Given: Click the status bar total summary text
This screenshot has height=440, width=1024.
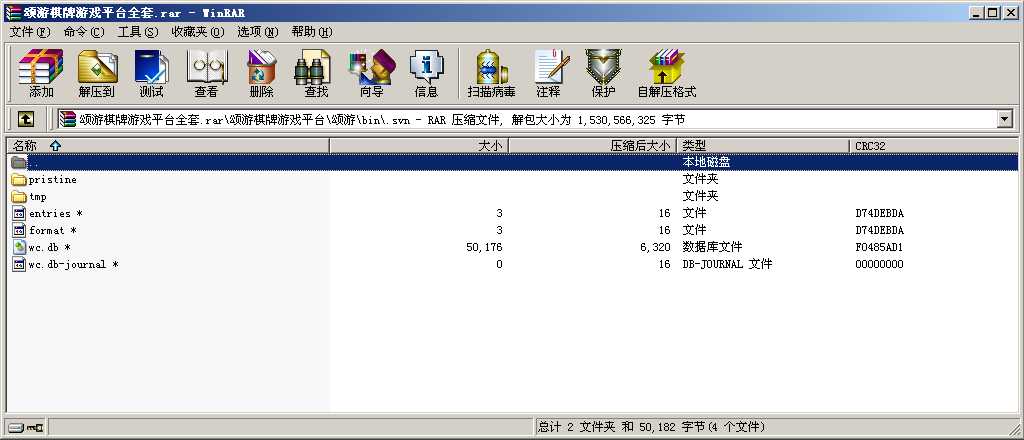Looking at the screenshot, I should 651,427.
